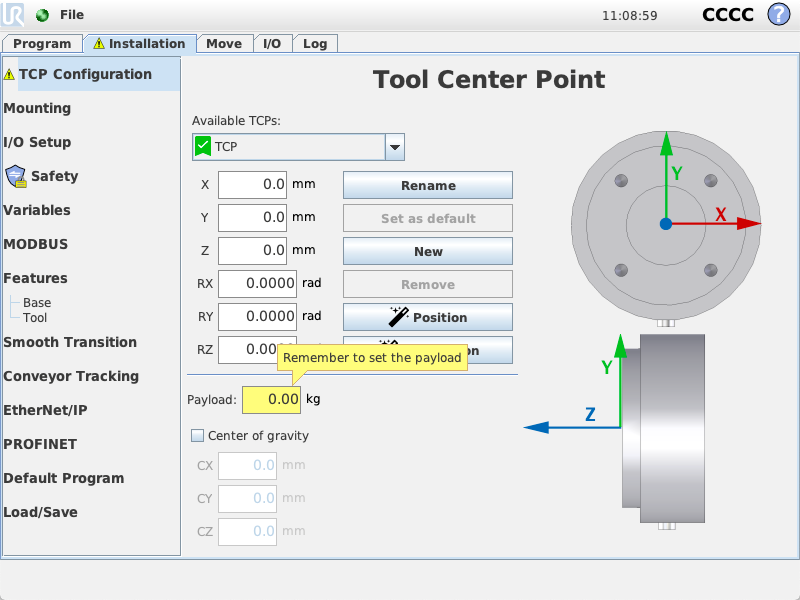The width and height of the screenshot is (800, 600).
Task: Click the wand icon on Position button
Action: pyautogui.click(x=399, y=317)
